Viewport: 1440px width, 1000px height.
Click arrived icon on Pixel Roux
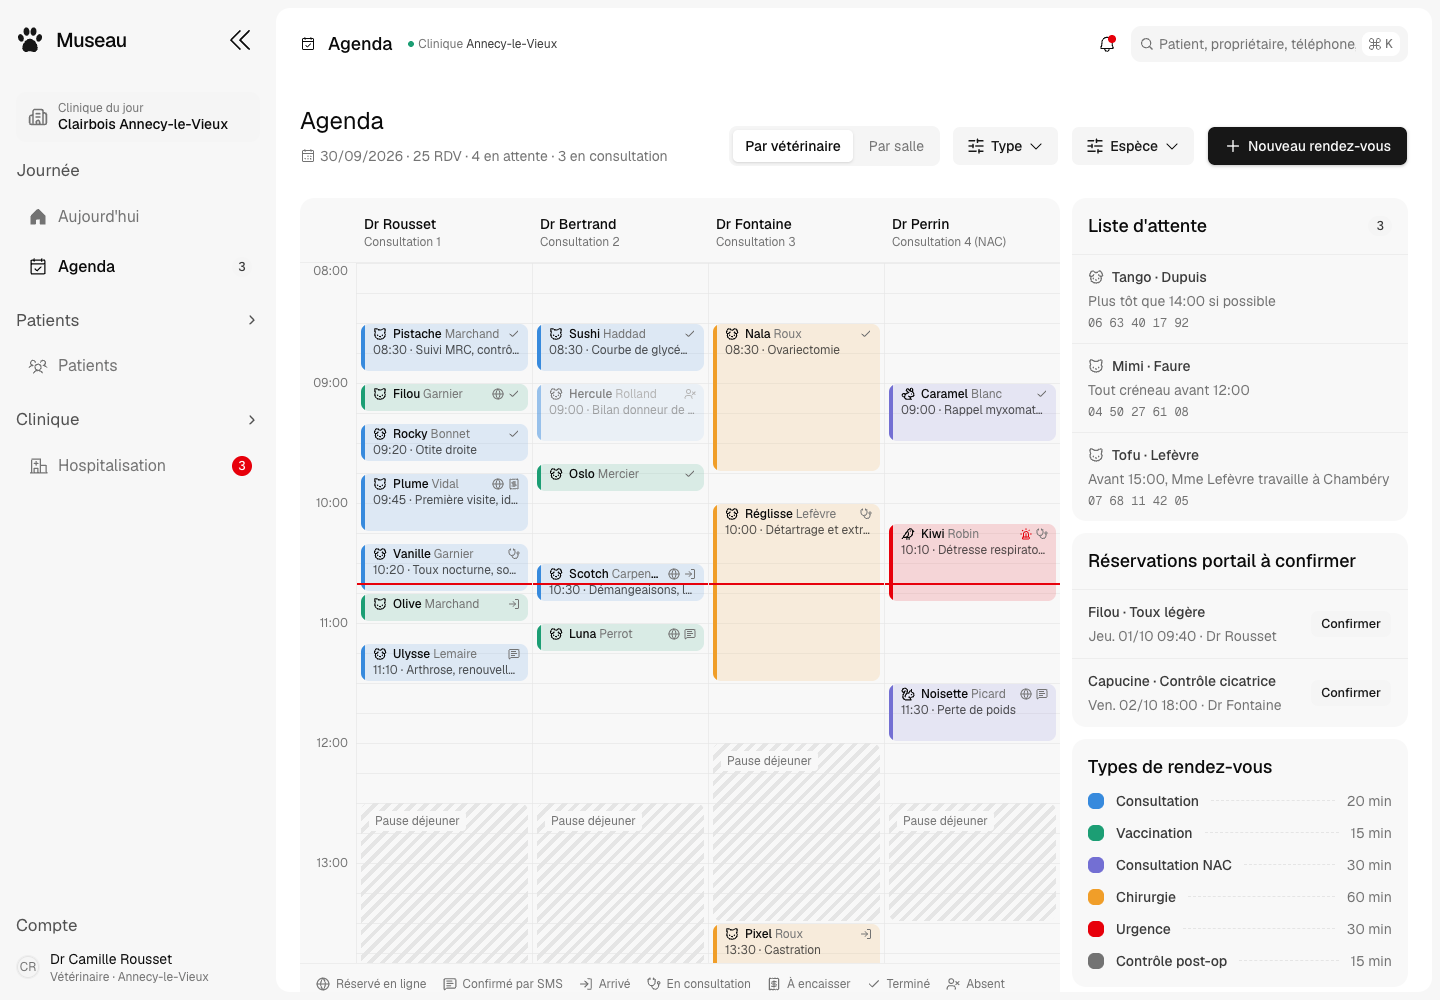[866, 934]
